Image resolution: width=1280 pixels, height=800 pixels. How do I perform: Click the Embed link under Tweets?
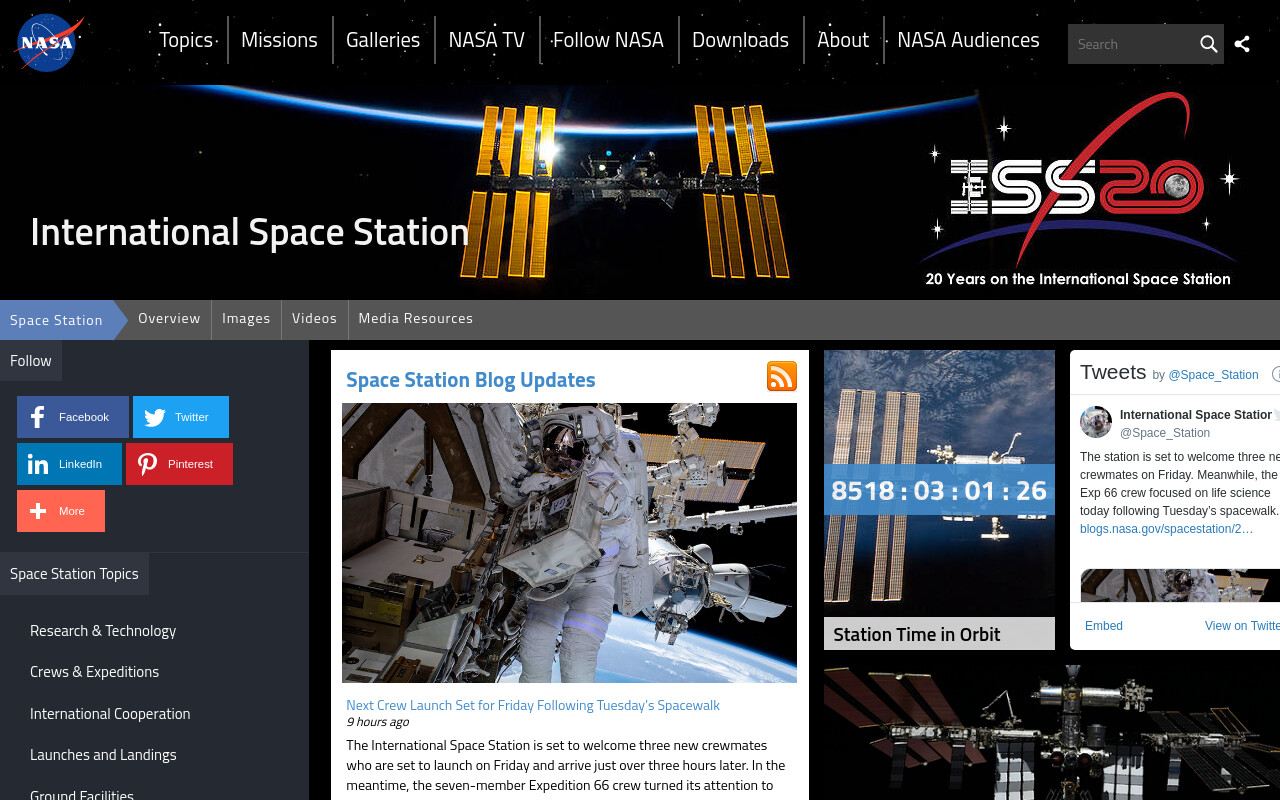(x=1104, y=626)
